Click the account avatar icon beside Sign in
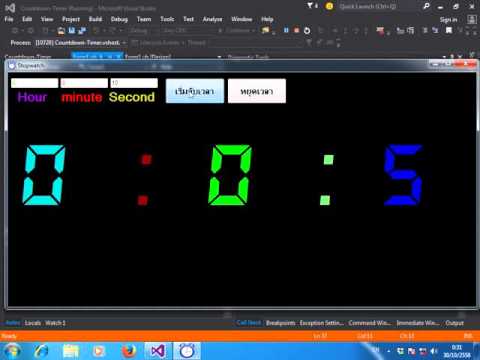The width and height of the screenshot is (480, 360). tap(471, 19)
